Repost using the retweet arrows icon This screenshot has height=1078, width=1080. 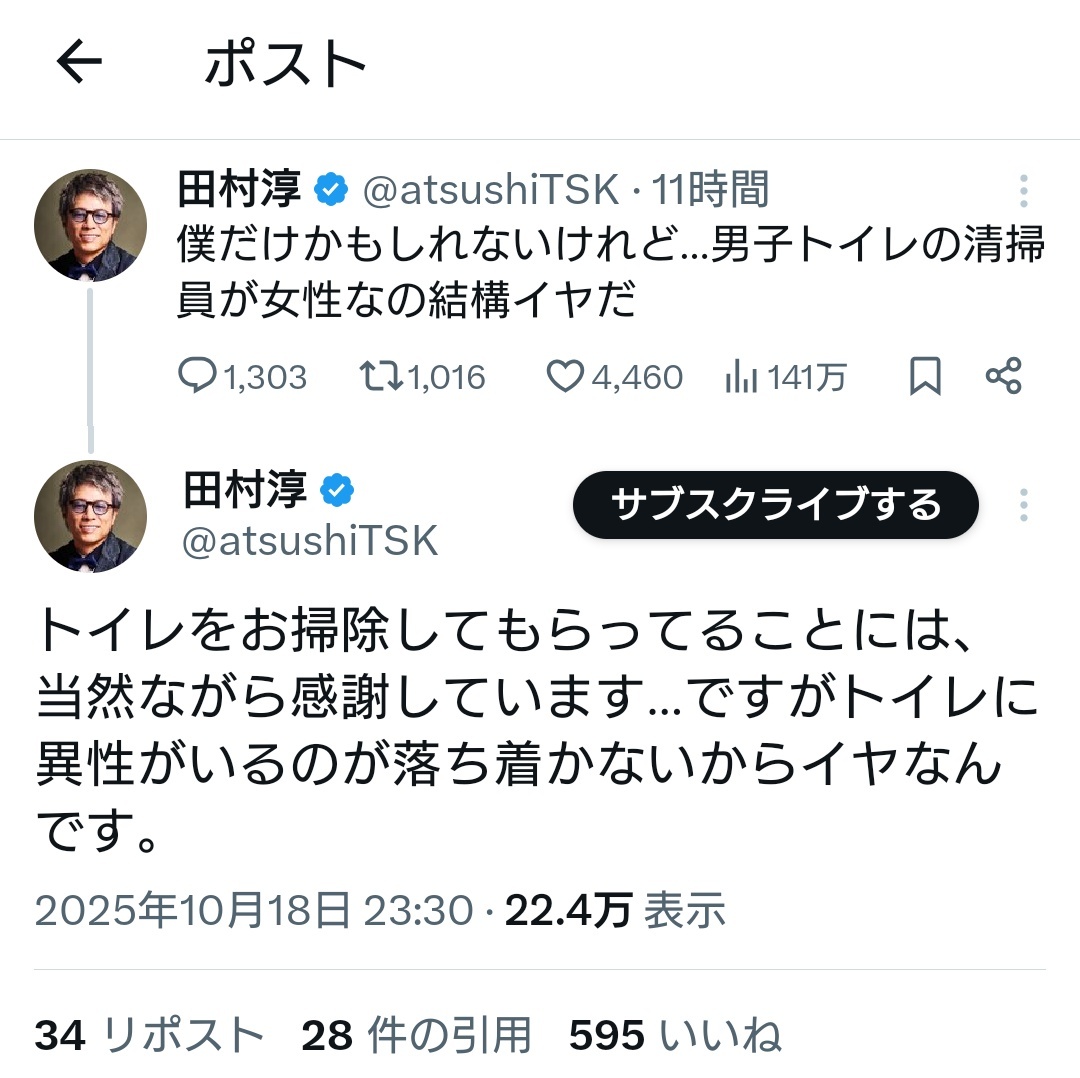[379, 376]
